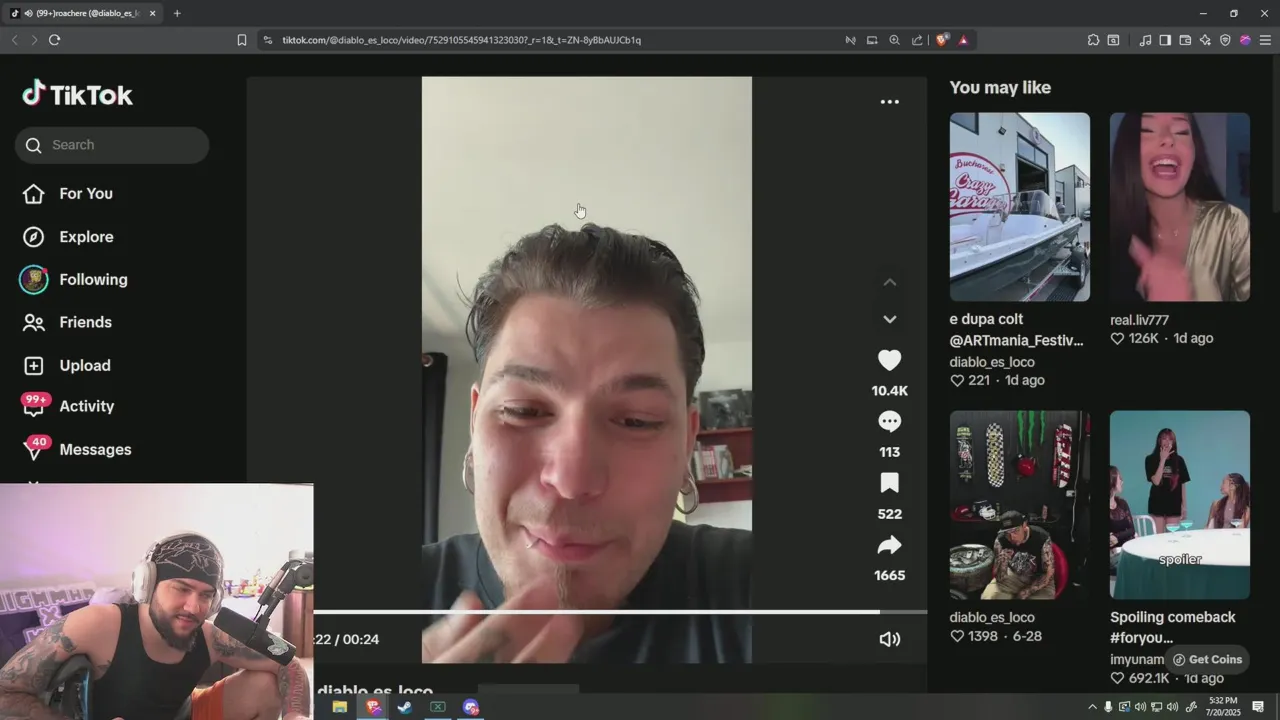
Task: Click the 1665 shares count
Action: click(x=889, y=576)
